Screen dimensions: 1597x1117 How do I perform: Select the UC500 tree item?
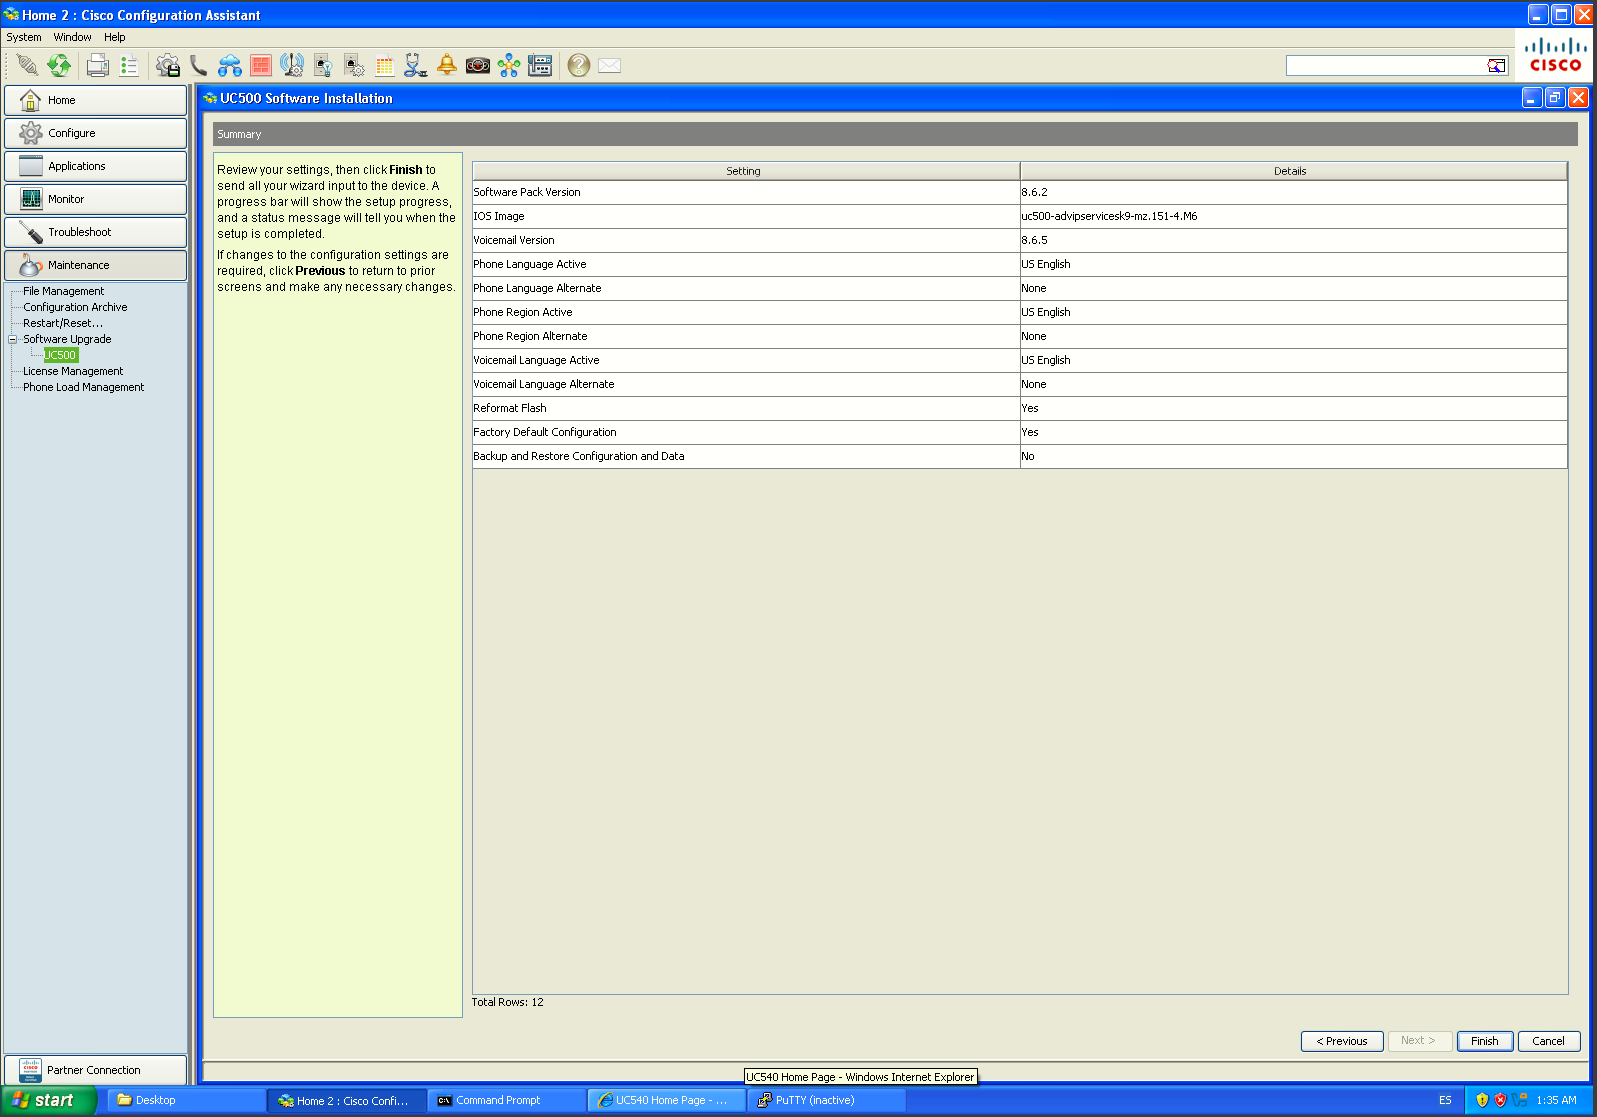(60, 355)
